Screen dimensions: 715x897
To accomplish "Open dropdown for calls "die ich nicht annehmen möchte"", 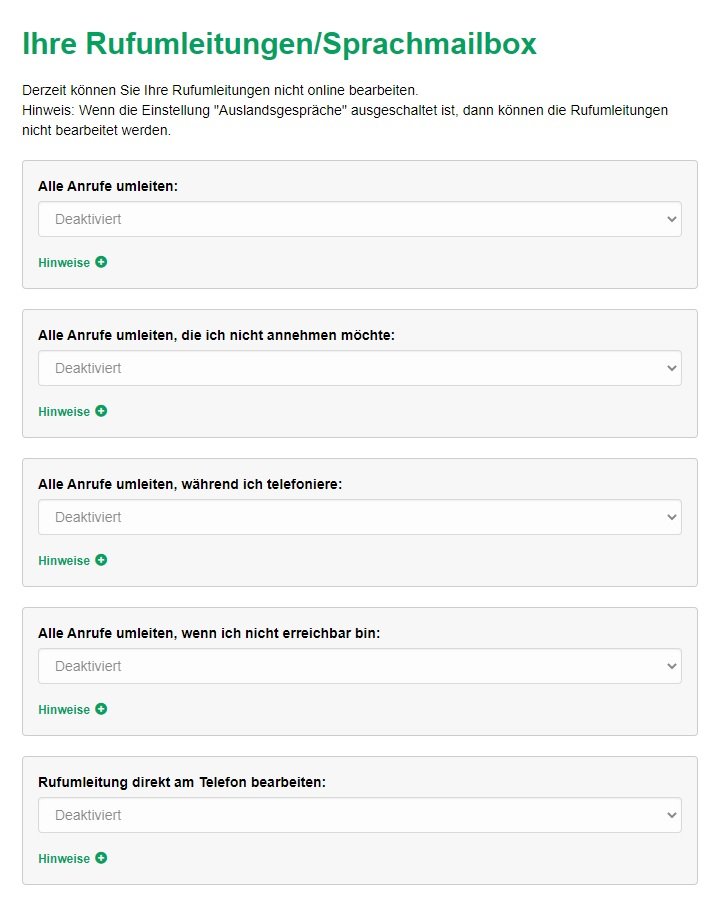I will (x=360, y=368).
